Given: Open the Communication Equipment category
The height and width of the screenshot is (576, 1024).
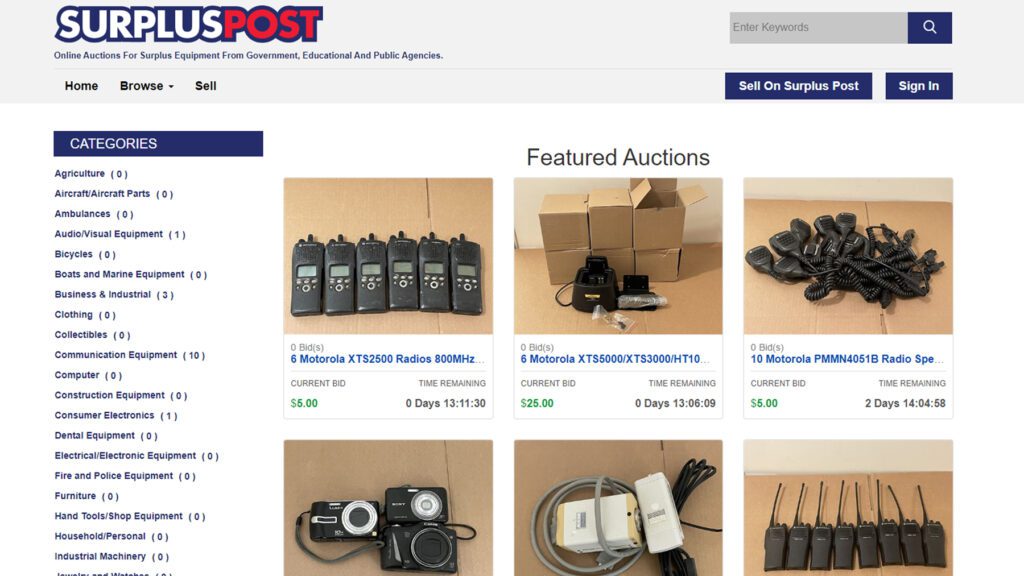Looking at the screenshot, I should [116, 355].
